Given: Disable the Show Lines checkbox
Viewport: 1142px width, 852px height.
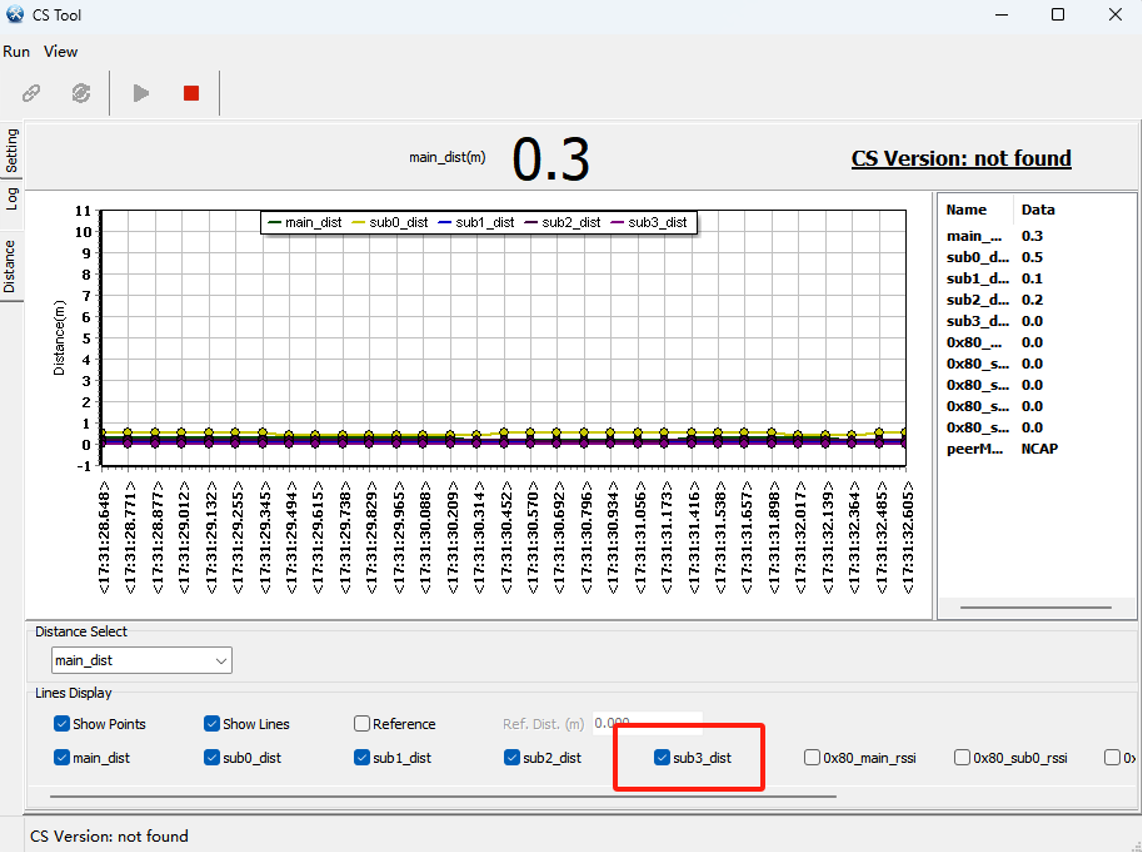Looking at the screenshot, I should click(212, 724).
